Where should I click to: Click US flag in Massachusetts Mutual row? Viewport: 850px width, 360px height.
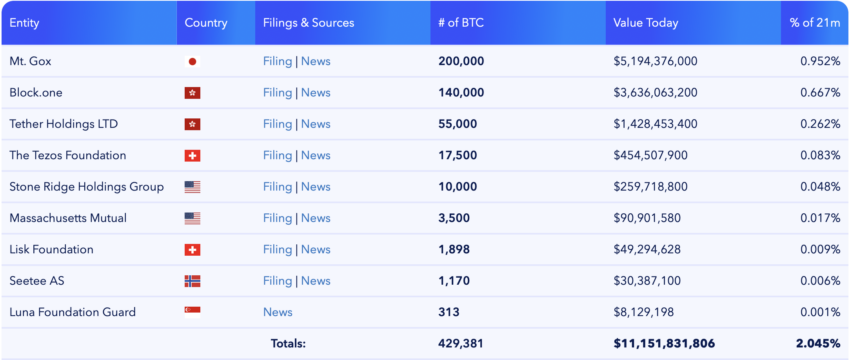point(192,218)
